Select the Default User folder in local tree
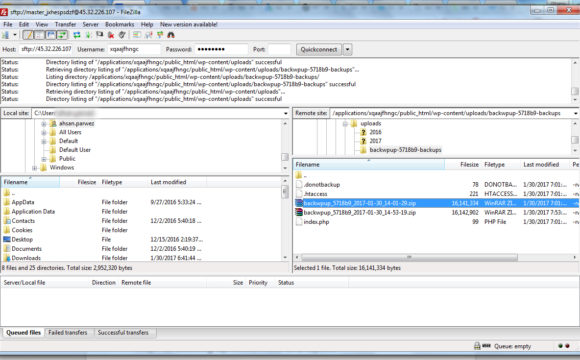580x360 pixels. click(x=75, y=150)
